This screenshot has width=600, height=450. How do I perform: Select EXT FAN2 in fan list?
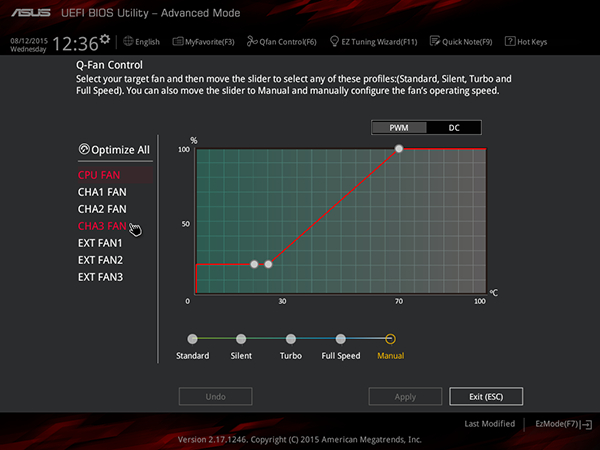100,260
